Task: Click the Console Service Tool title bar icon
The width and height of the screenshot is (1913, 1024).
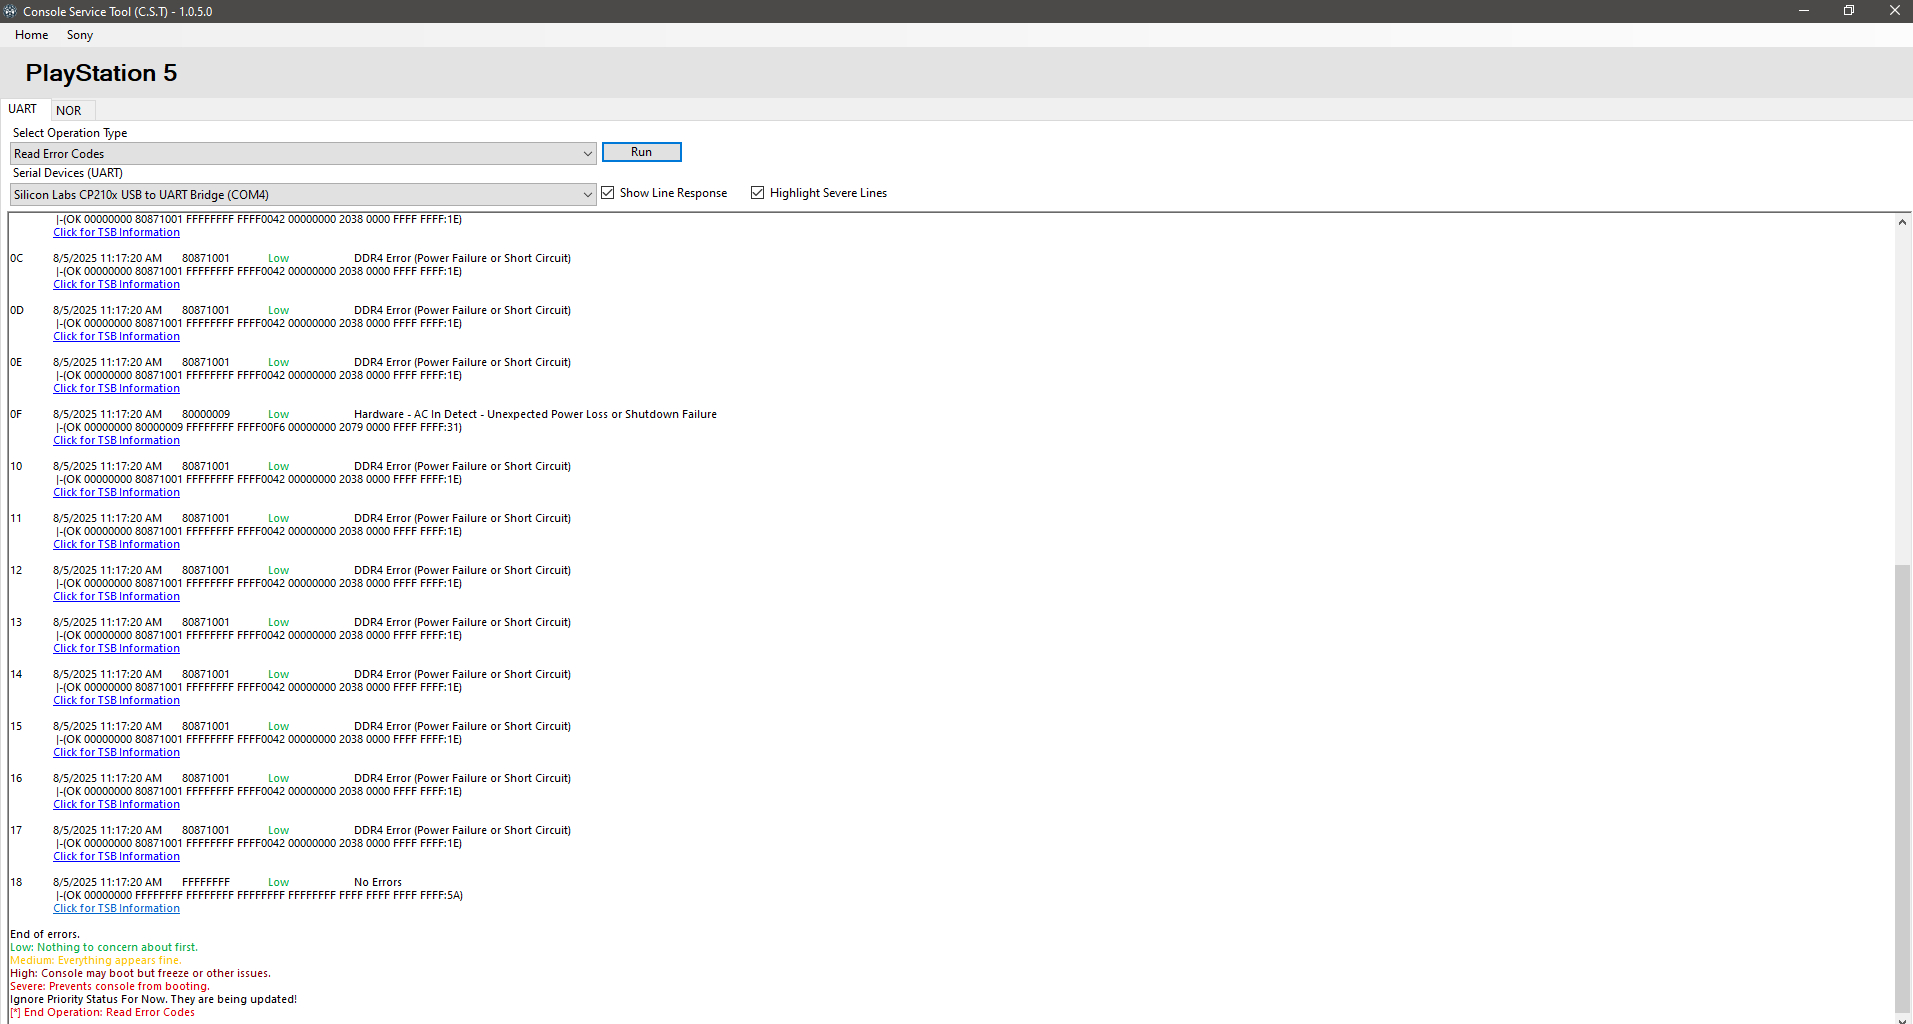Action: pos(11,11)
